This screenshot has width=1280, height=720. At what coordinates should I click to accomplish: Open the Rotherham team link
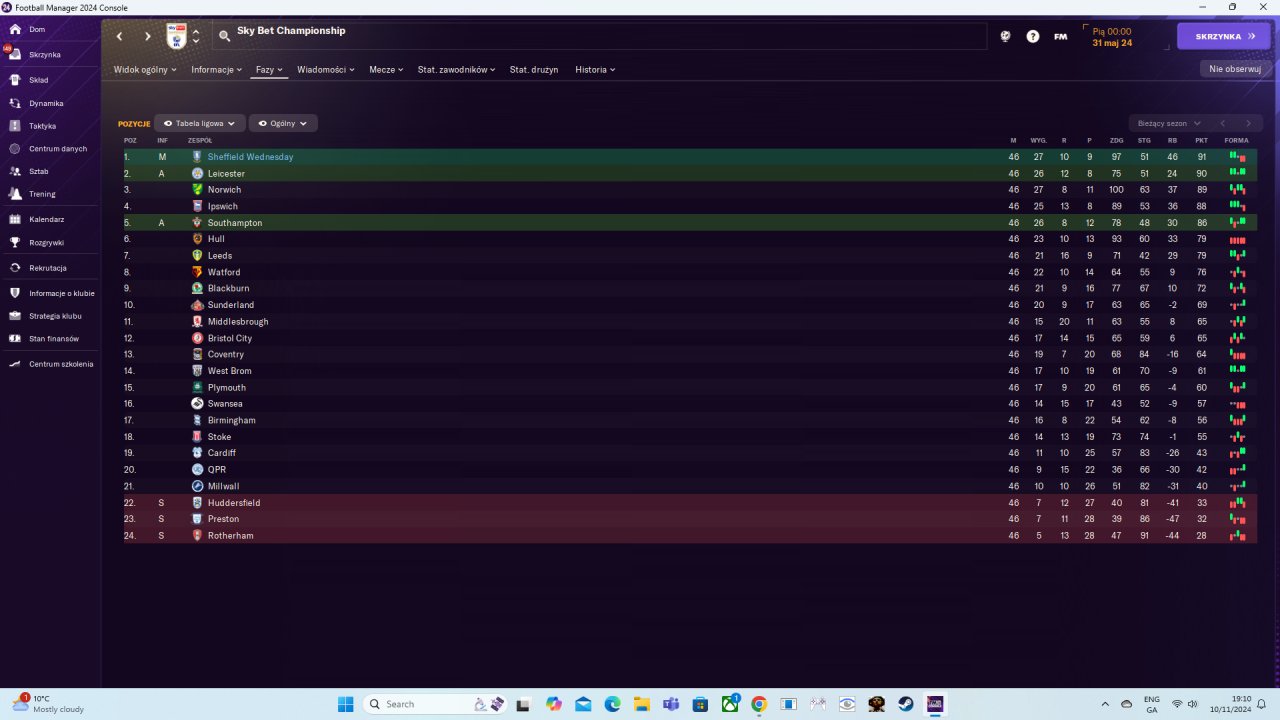click(x=231, y=536)
